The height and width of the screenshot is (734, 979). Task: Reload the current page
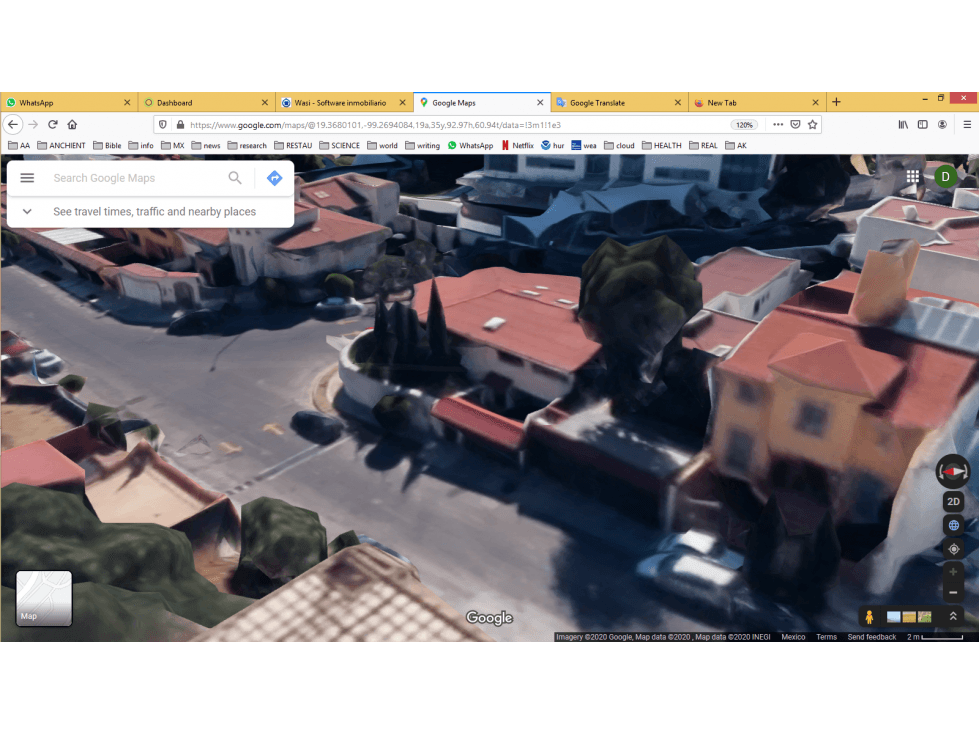(x=53, y=125)
